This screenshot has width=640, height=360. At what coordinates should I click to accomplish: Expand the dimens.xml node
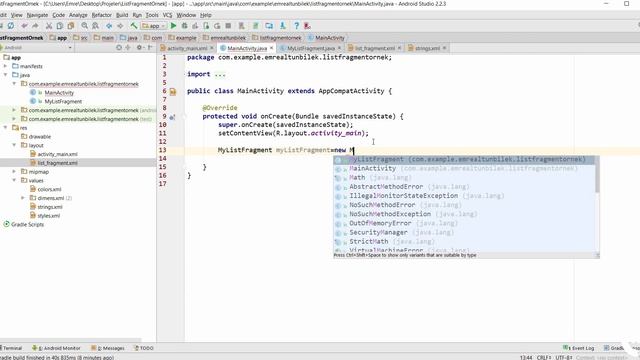[x=23, y=198]
